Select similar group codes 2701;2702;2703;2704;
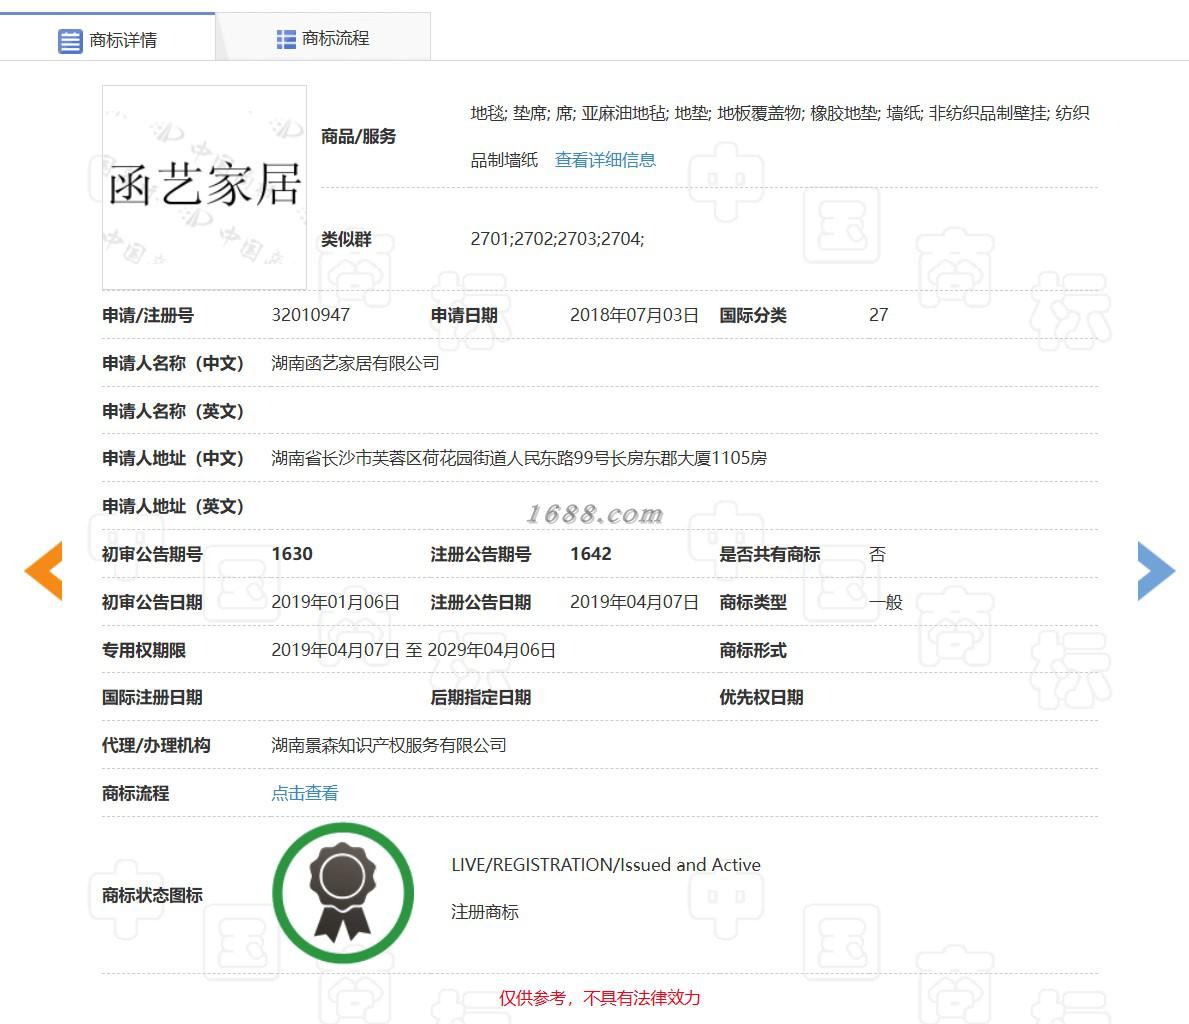Viewport: 1189px width, 1024px height. click(557, 239)
